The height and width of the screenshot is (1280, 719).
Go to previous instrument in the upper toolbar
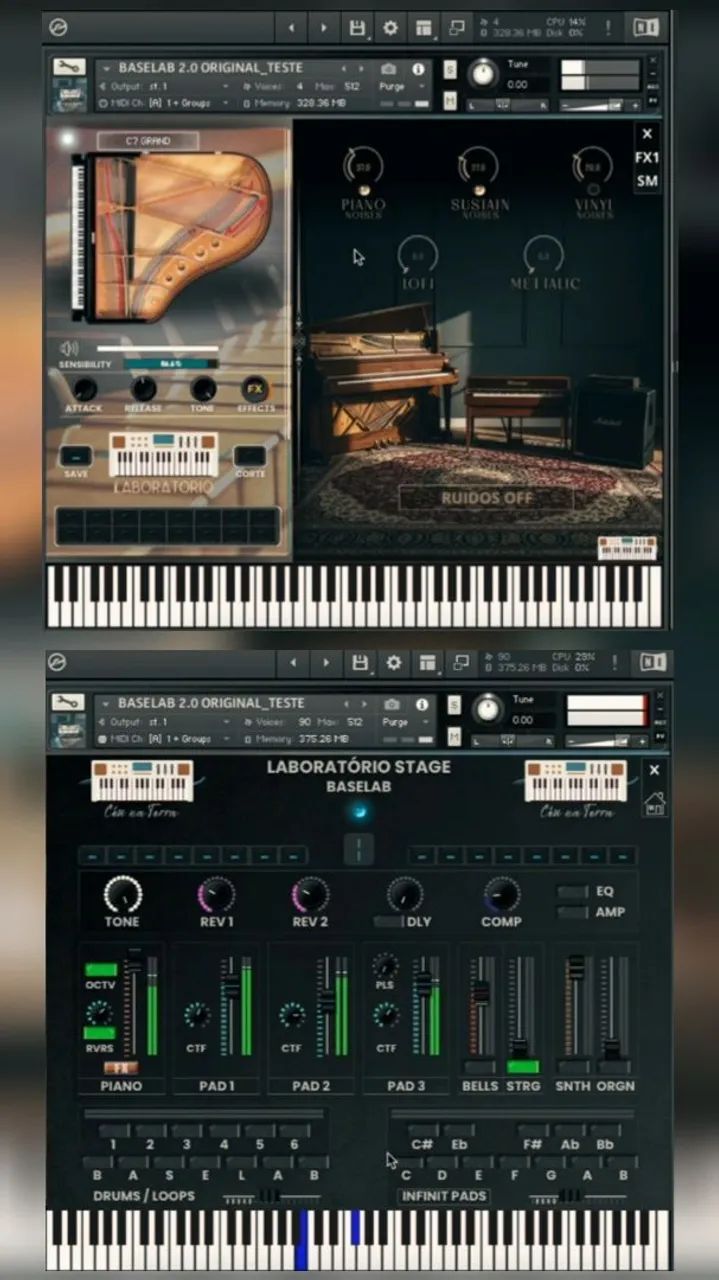[x=291, y=28]
